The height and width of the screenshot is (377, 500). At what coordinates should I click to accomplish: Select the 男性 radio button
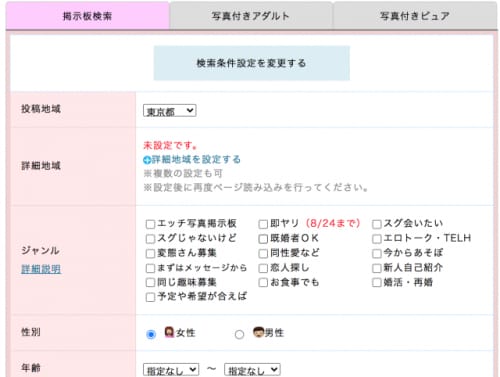click(x=239, y=334)
